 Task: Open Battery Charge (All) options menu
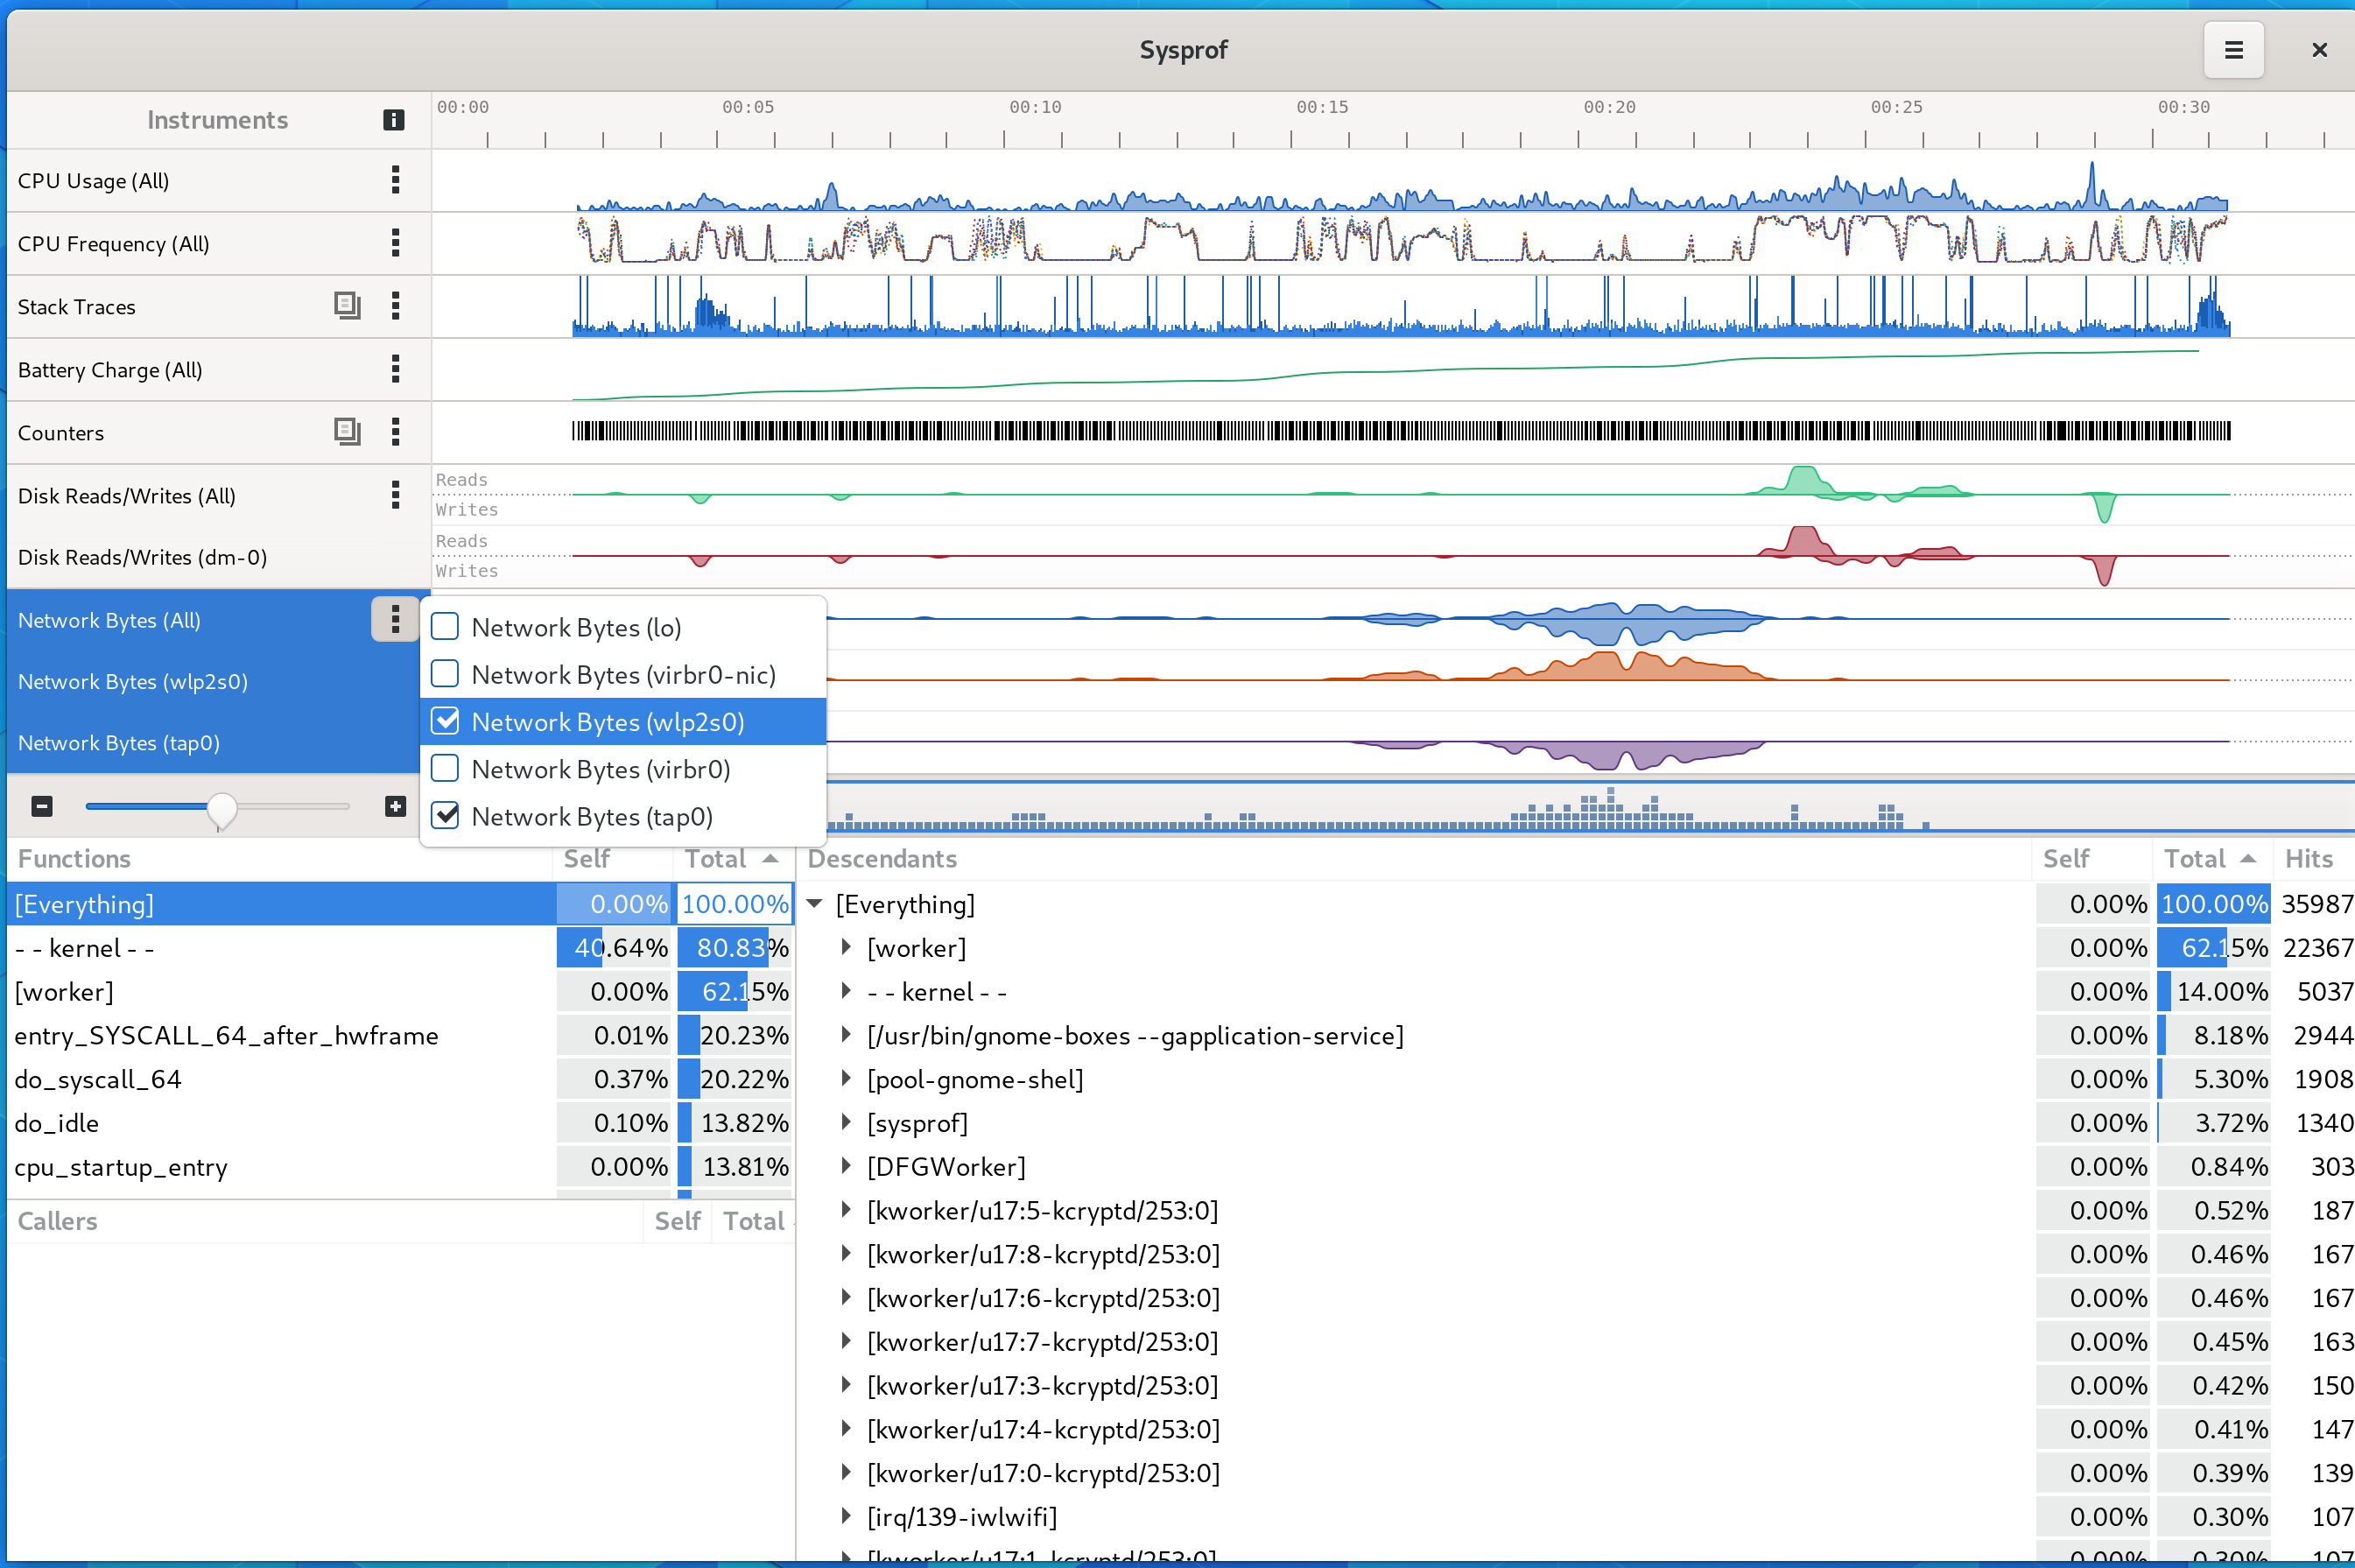click(396, 369)
